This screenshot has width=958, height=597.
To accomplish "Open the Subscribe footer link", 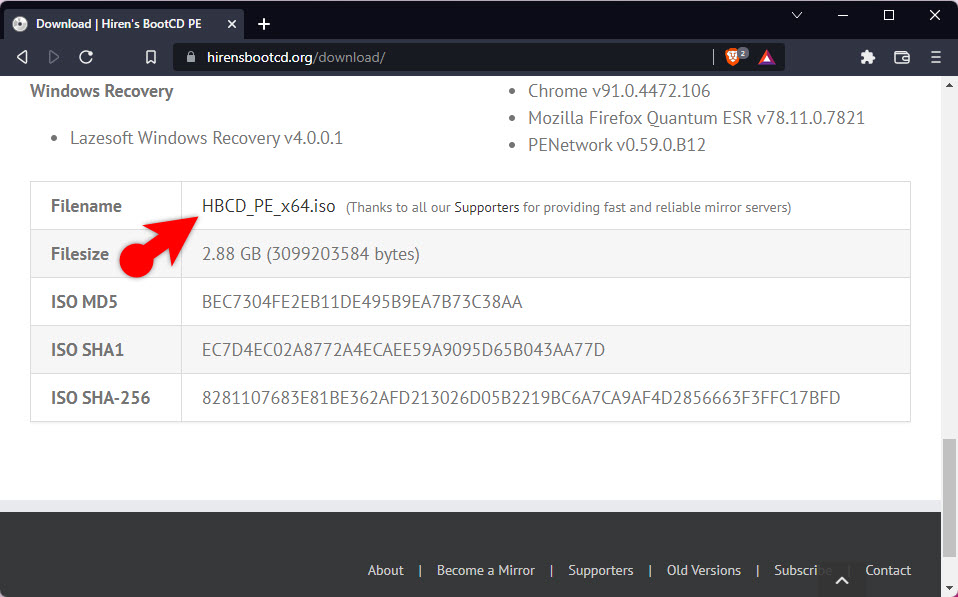I will pyautogui.click(x=803, y=570).
